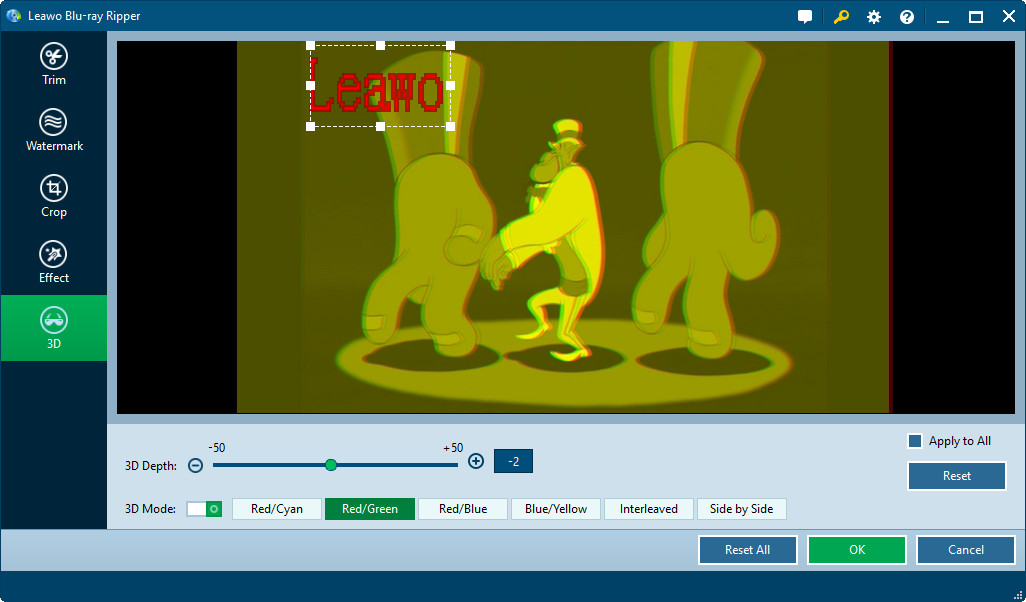Open the feedback chat bubble icon

[x=805, y=17]
